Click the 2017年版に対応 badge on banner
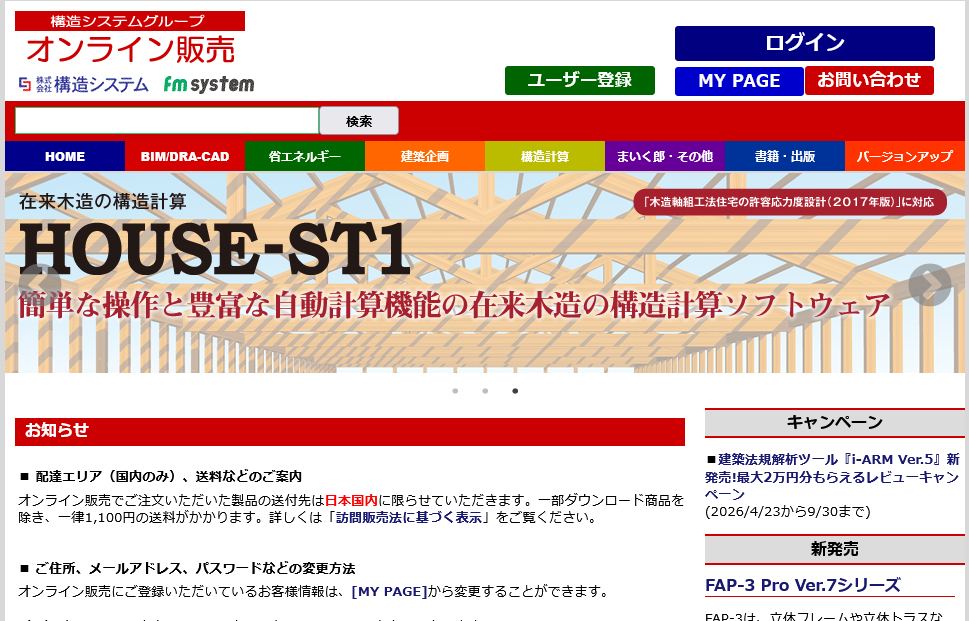The image size is (969, 621). pyautogui.click(x=790, y=202)
